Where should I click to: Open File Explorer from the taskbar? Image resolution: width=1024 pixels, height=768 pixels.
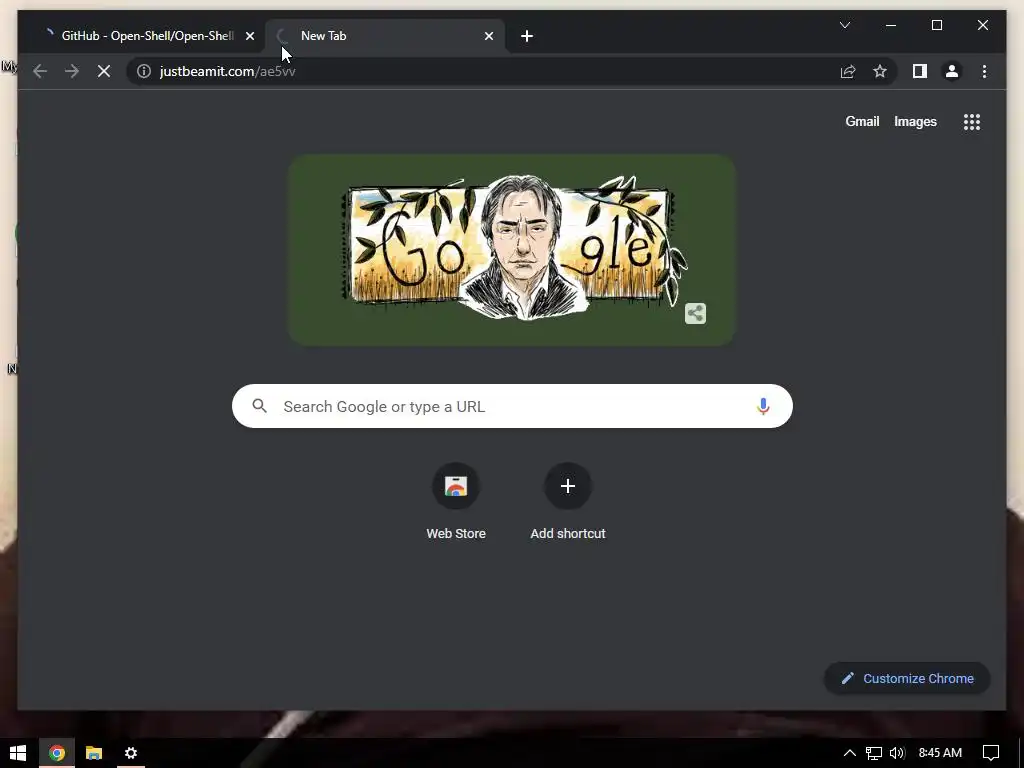coord(94,753)
